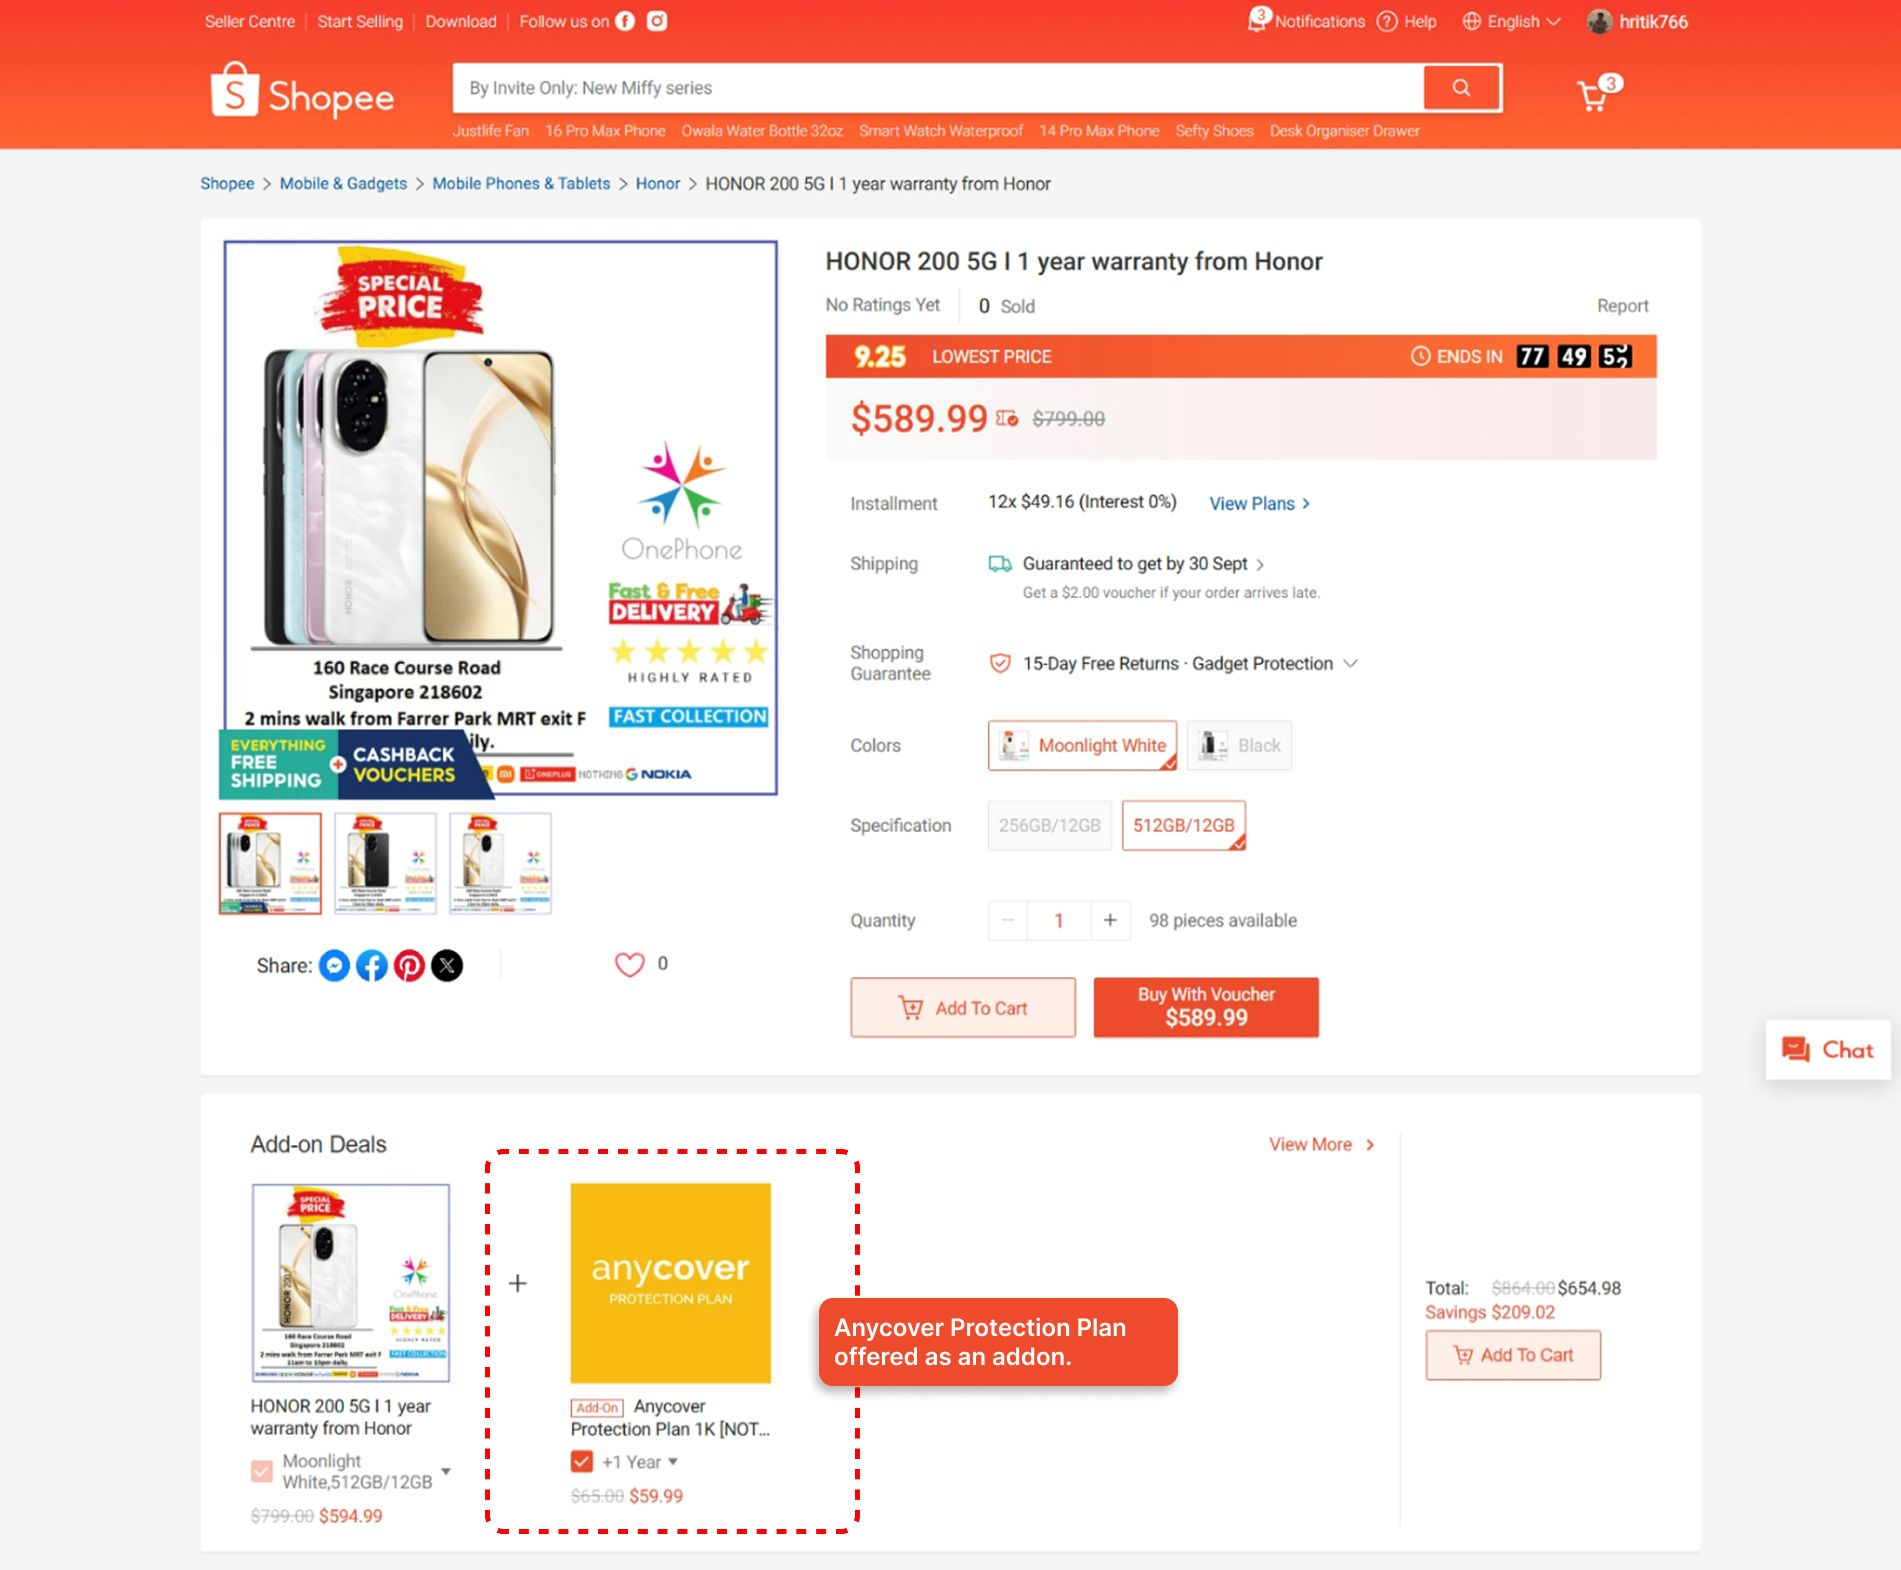Expand the English language dropdown
Viewport: 1901px width, 1570px height.
coord(1510,21)
